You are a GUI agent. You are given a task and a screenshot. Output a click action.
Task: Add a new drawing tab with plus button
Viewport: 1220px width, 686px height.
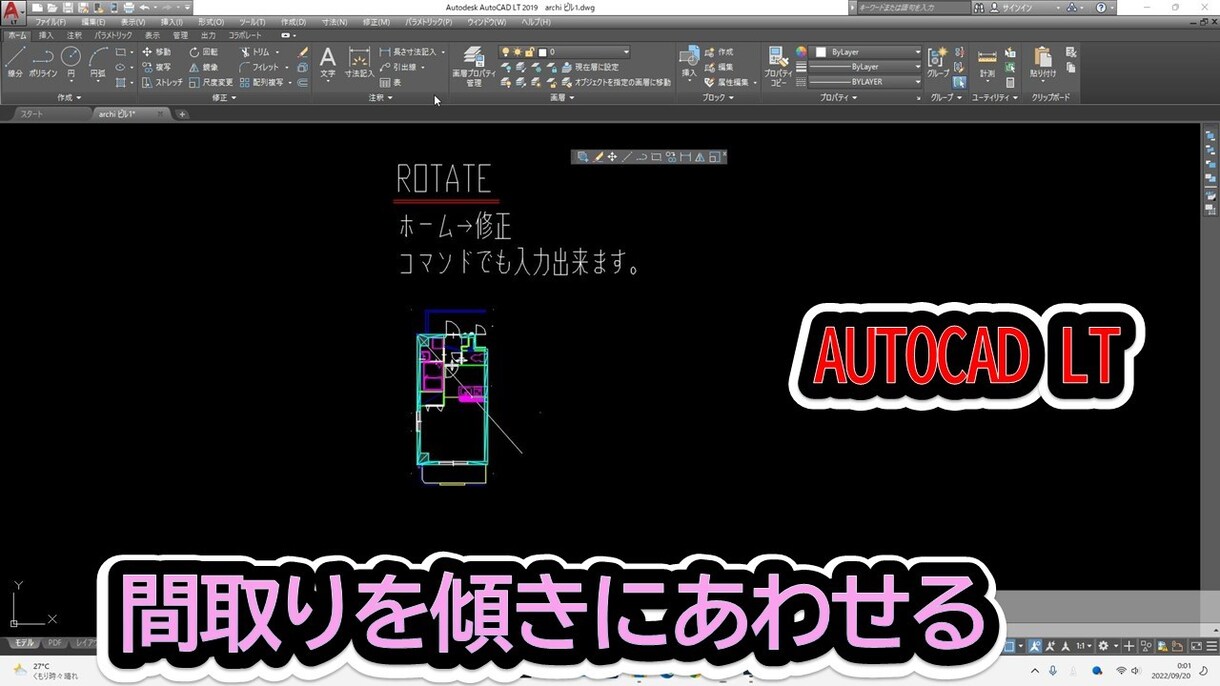182,114
